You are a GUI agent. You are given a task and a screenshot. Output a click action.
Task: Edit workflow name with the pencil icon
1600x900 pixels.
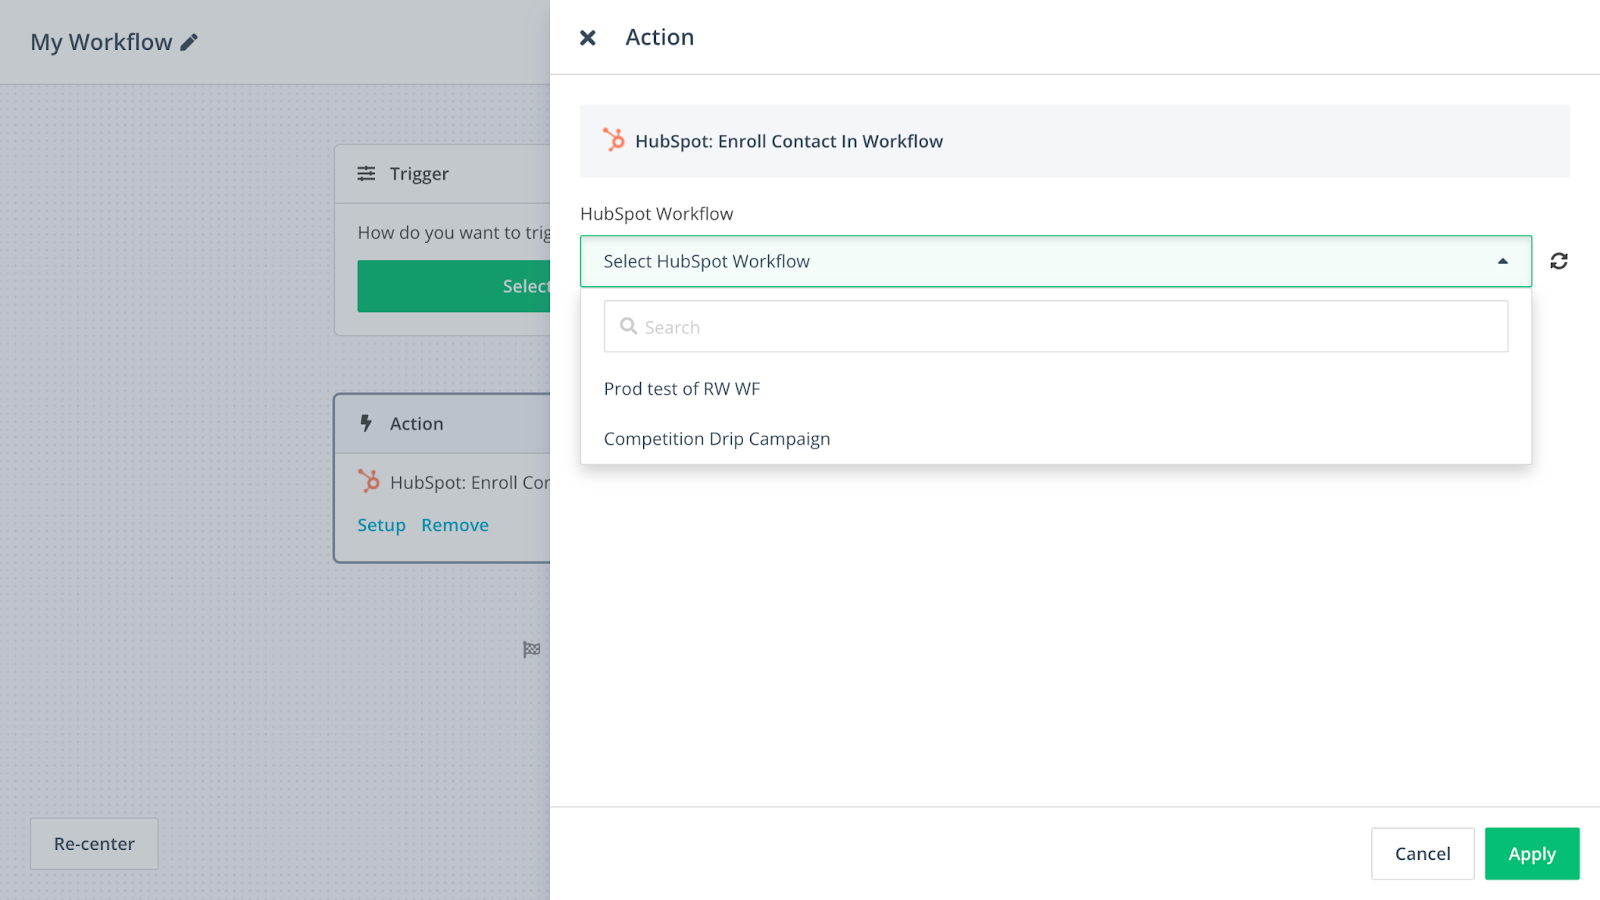[x=189, y=42]
